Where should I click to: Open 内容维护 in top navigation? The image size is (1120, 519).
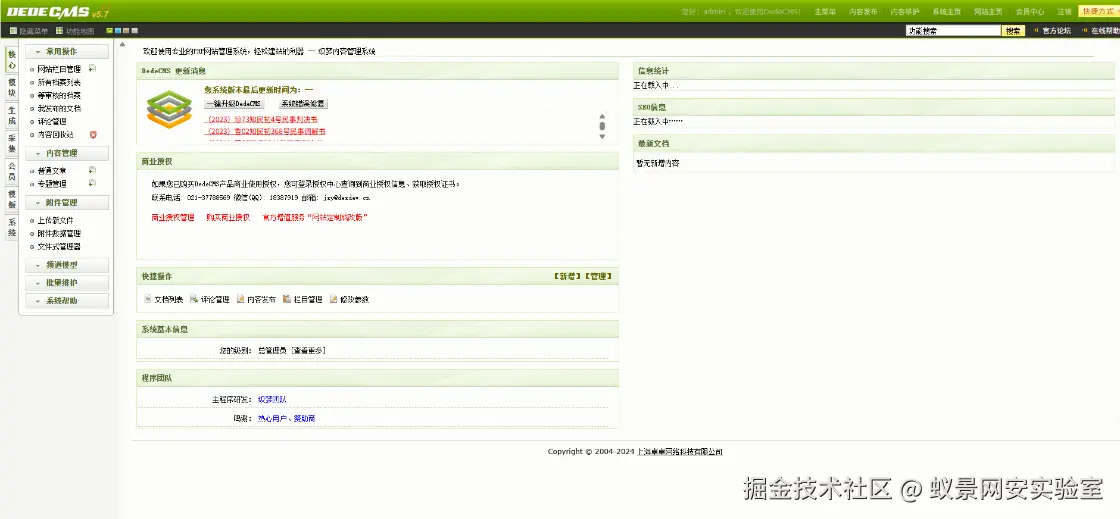click(x=905, y=11)
